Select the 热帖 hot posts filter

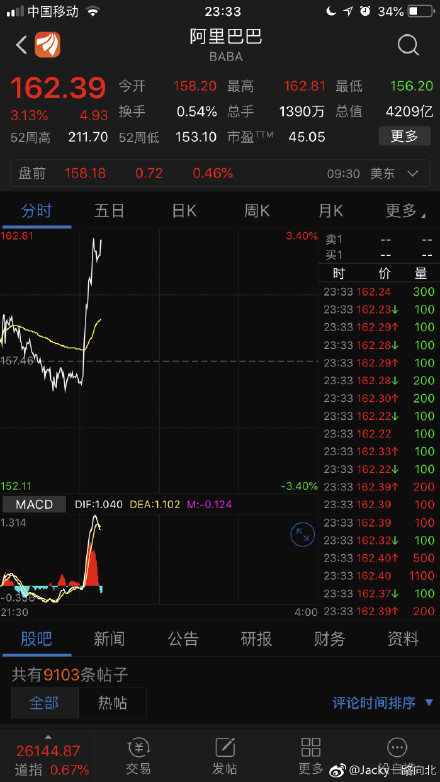[112, 703]
